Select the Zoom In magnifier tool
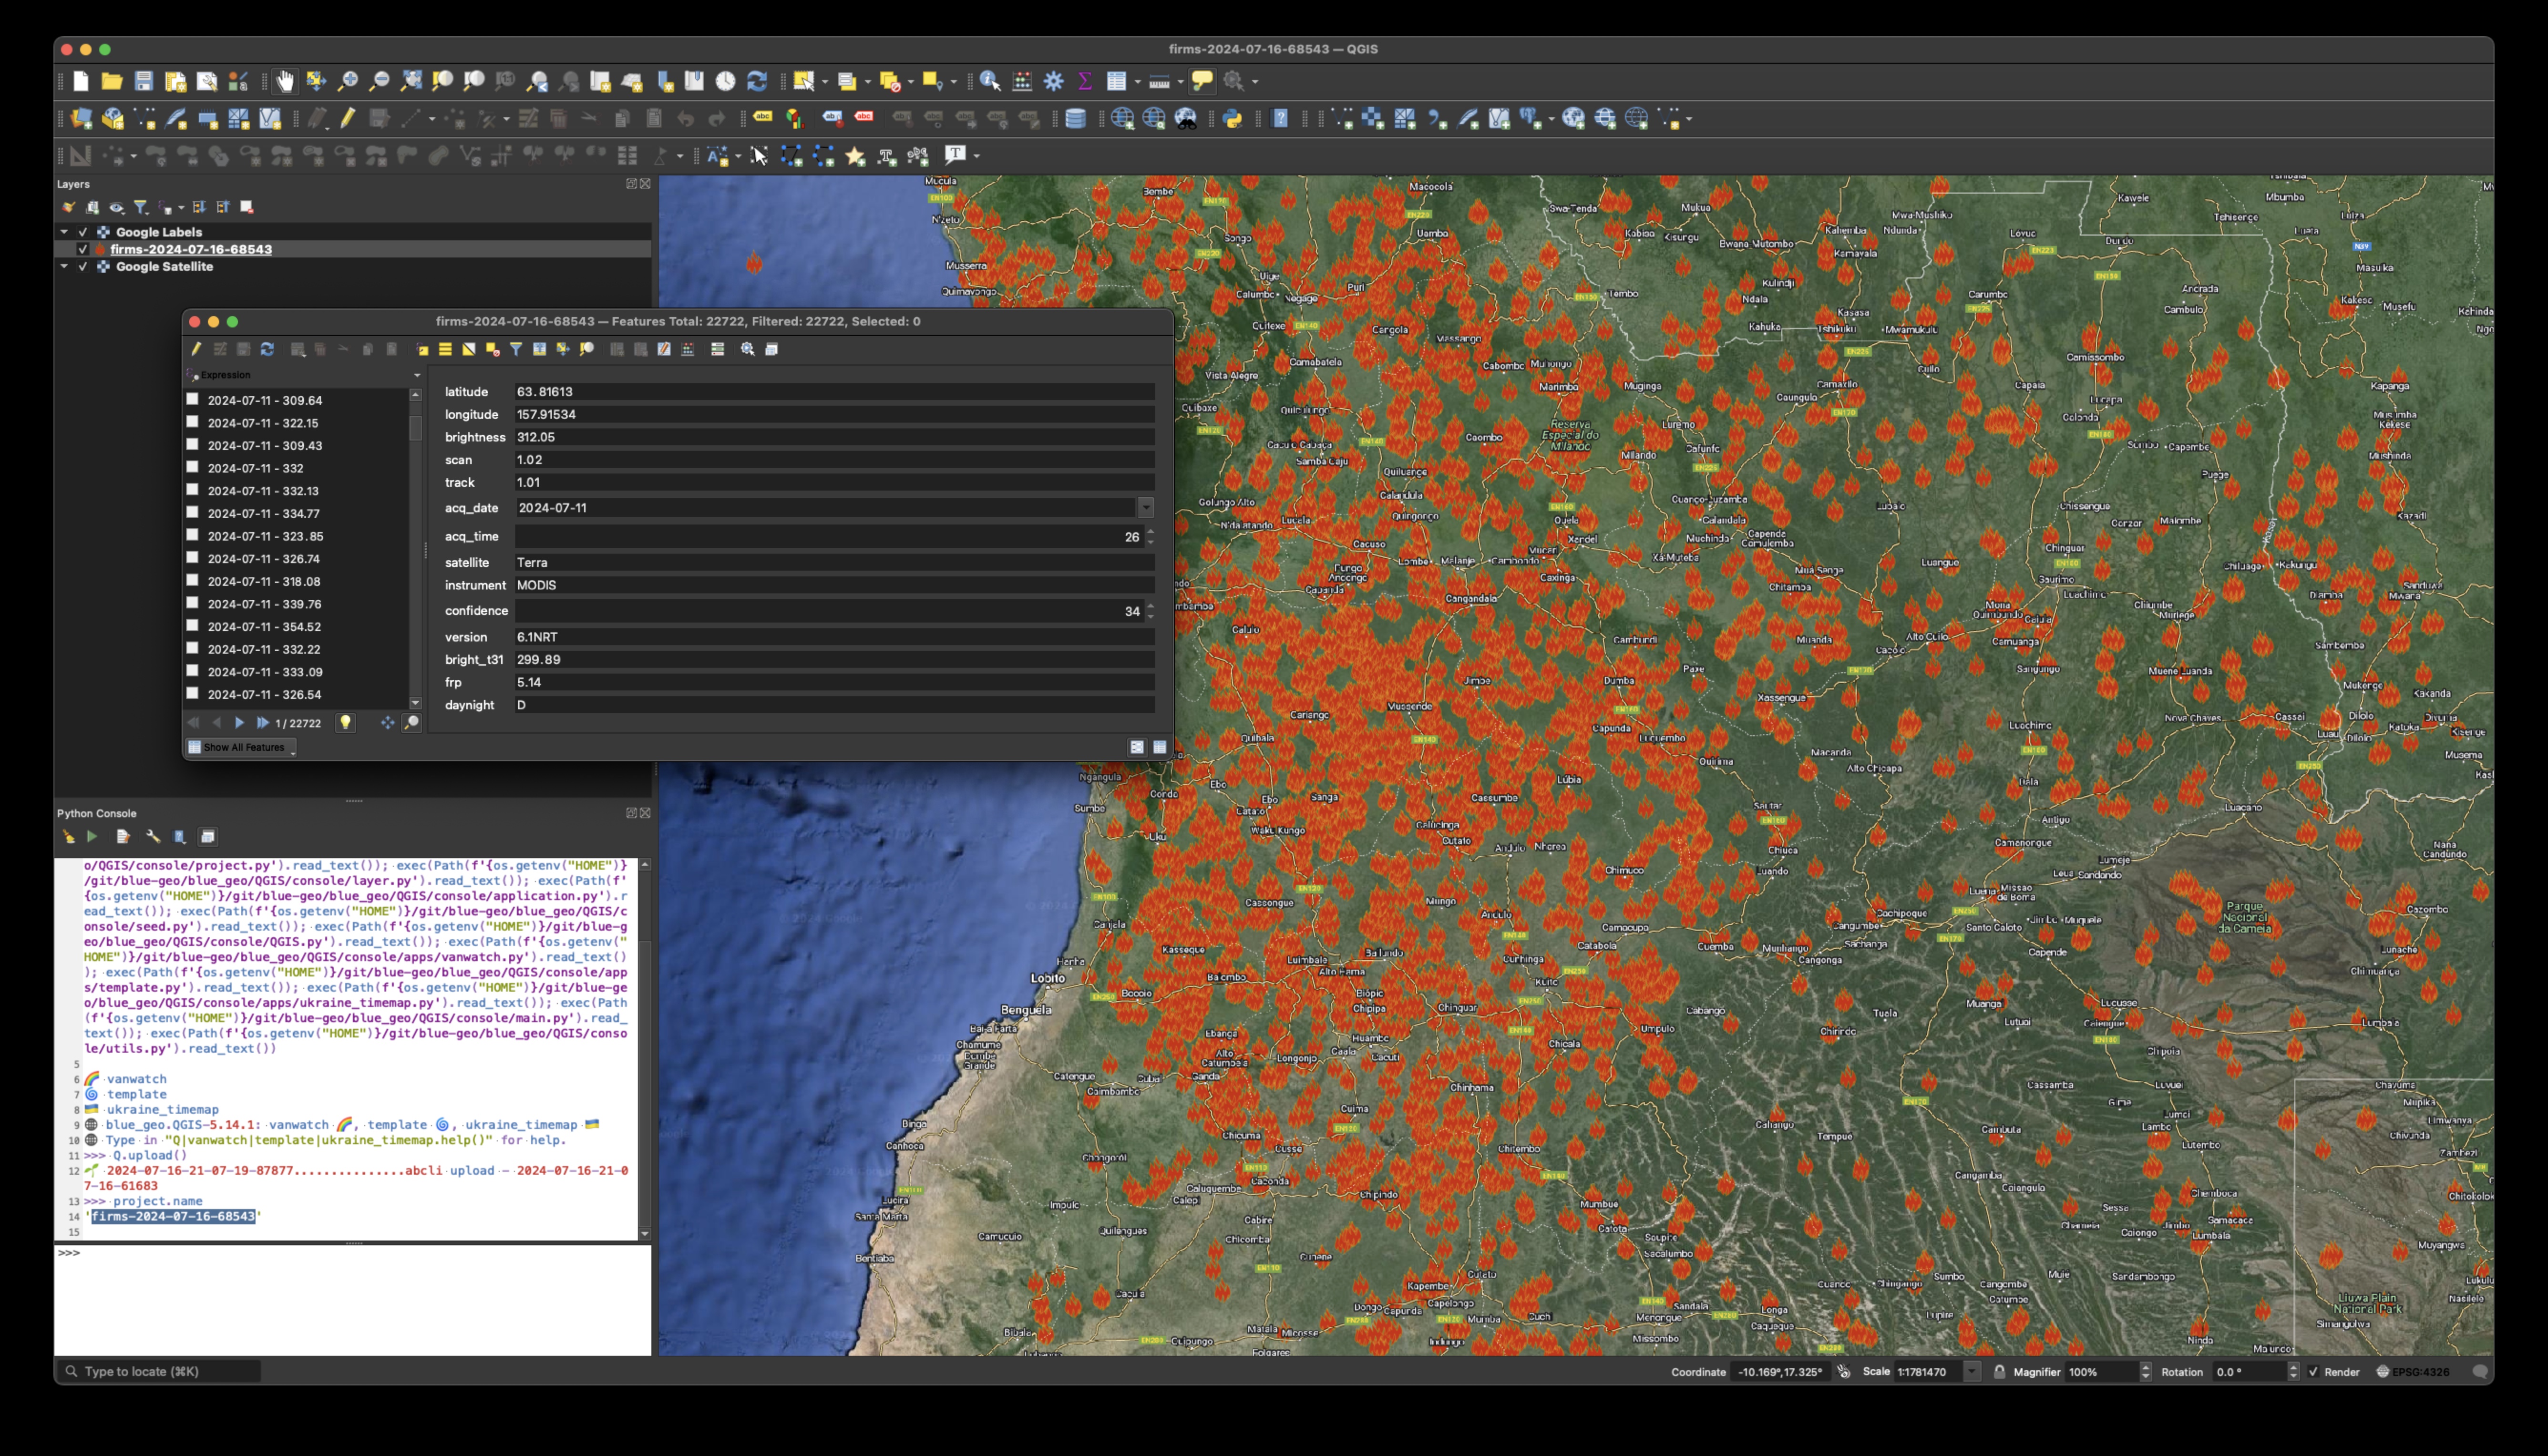 point(348,81)
